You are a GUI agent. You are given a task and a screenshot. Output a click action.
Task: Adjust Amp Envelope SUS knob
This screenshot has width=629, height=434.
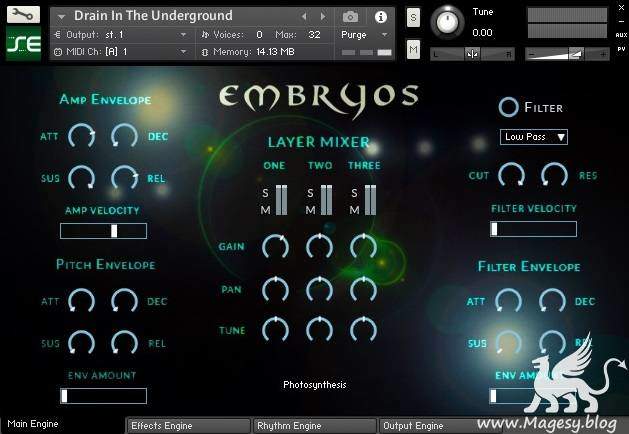pyautogui.click(x=81, y=177)
